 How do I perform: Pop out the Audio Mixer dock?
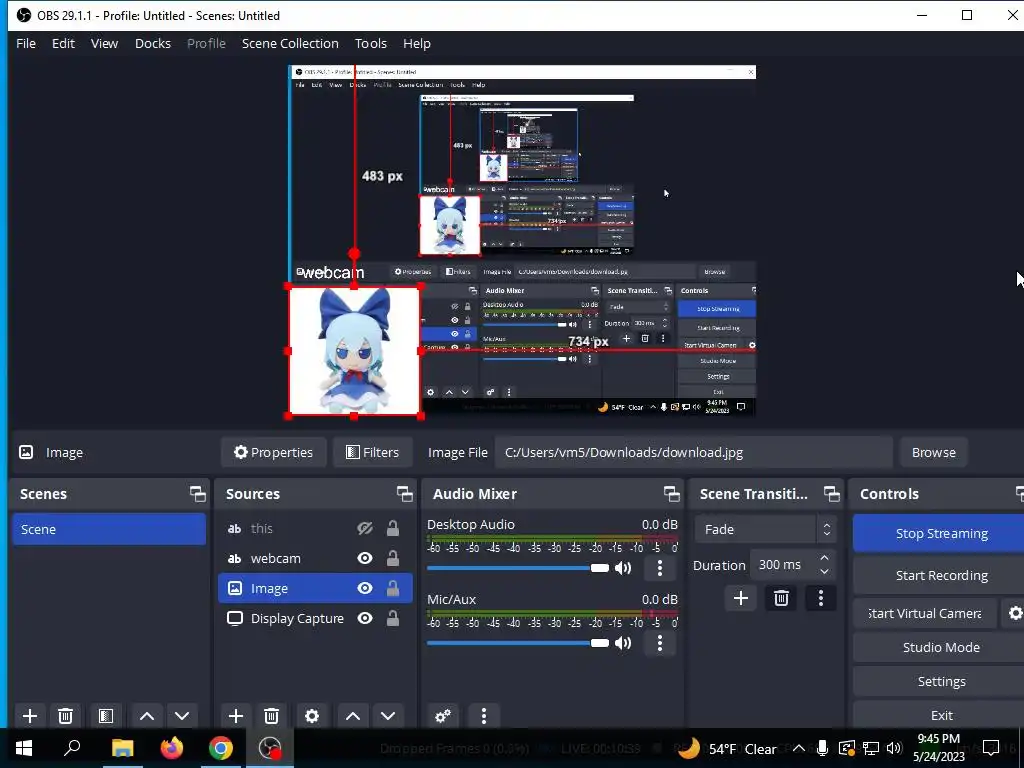pyautogui.click(x=671, y=494)
